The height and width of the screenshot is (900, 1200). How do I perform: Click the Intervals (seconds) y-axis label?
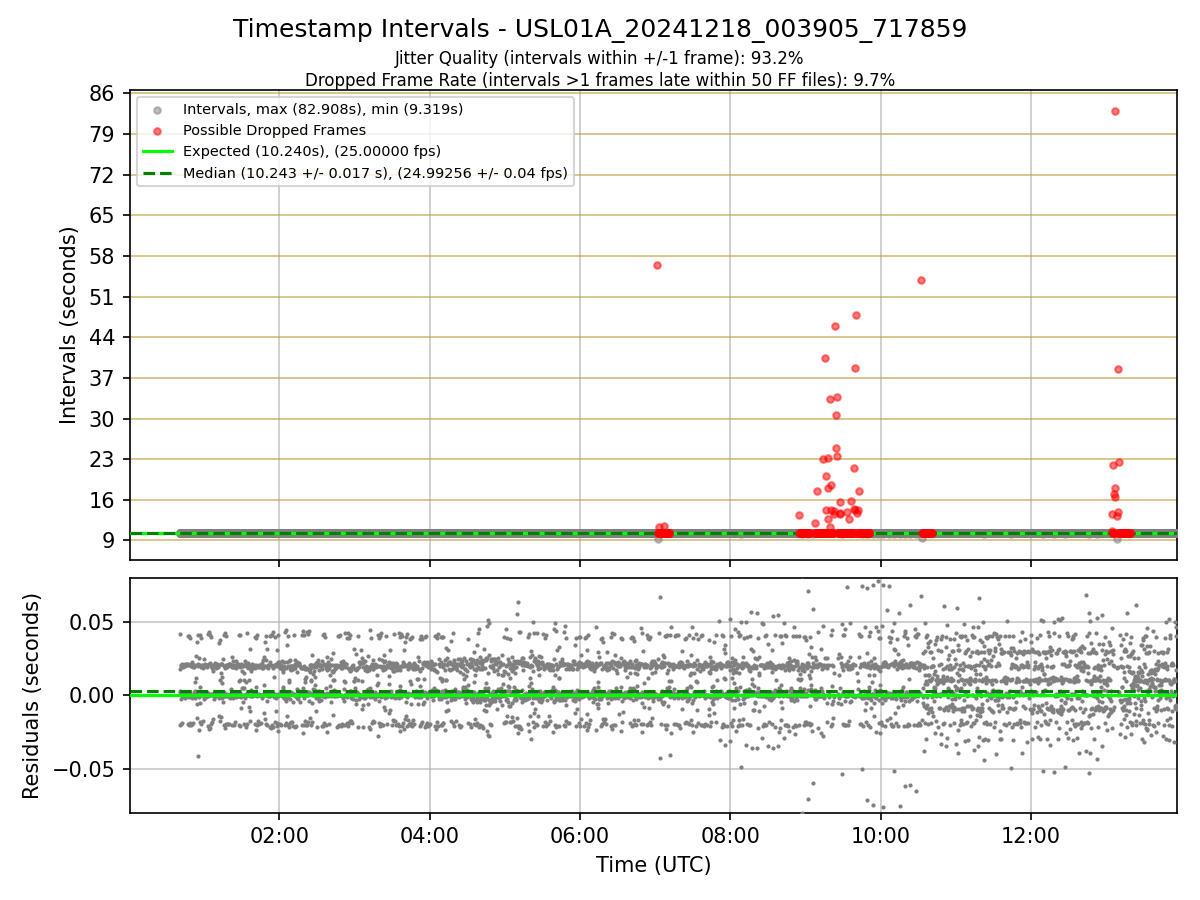point(68,325)
